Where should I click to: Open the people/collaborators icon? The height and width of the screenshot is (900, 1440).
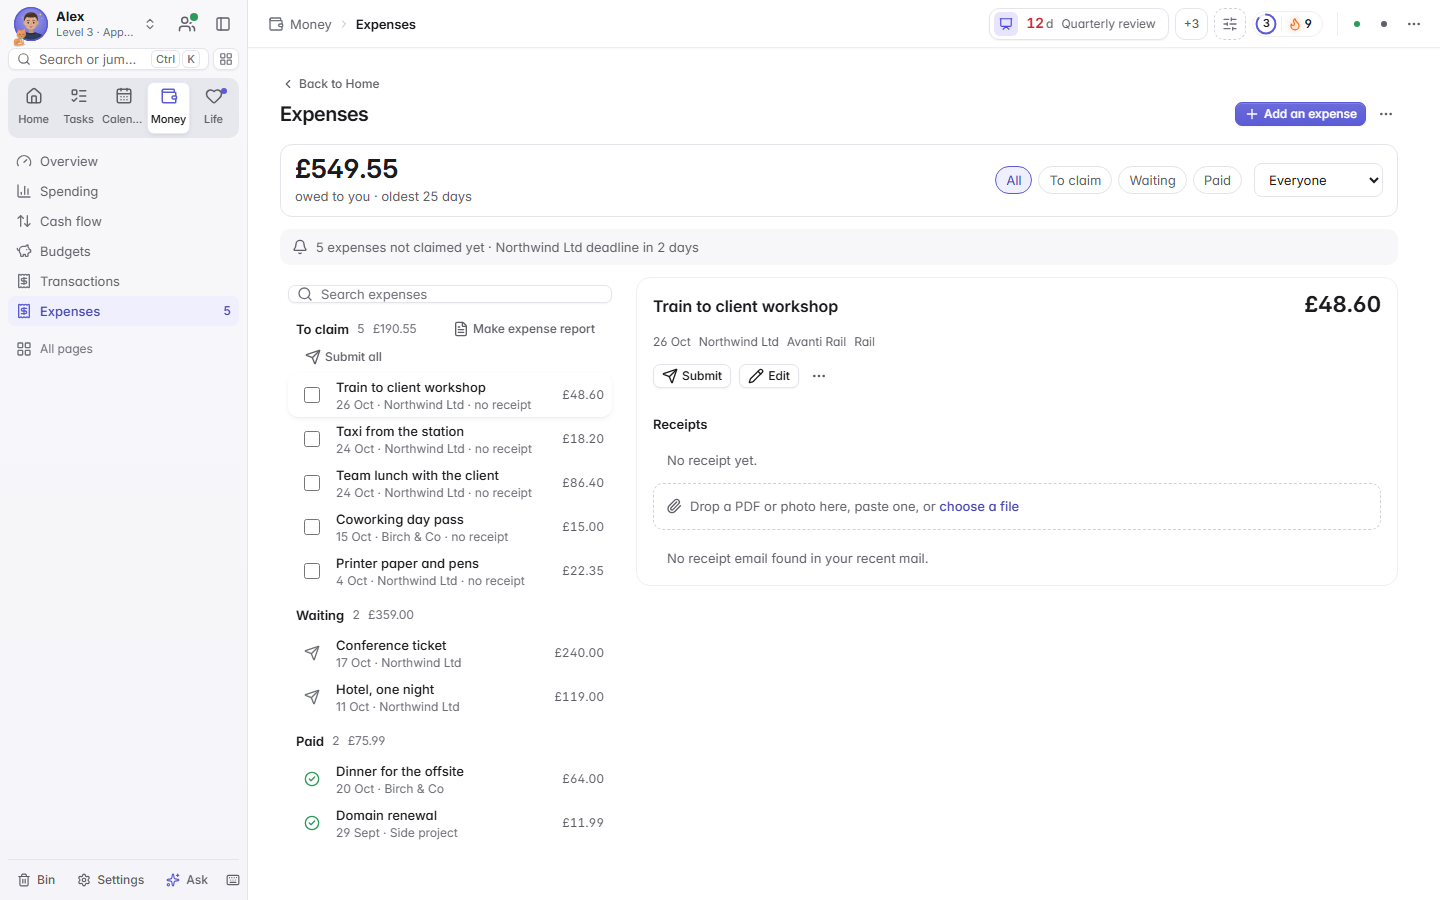(x=187, y=24)
